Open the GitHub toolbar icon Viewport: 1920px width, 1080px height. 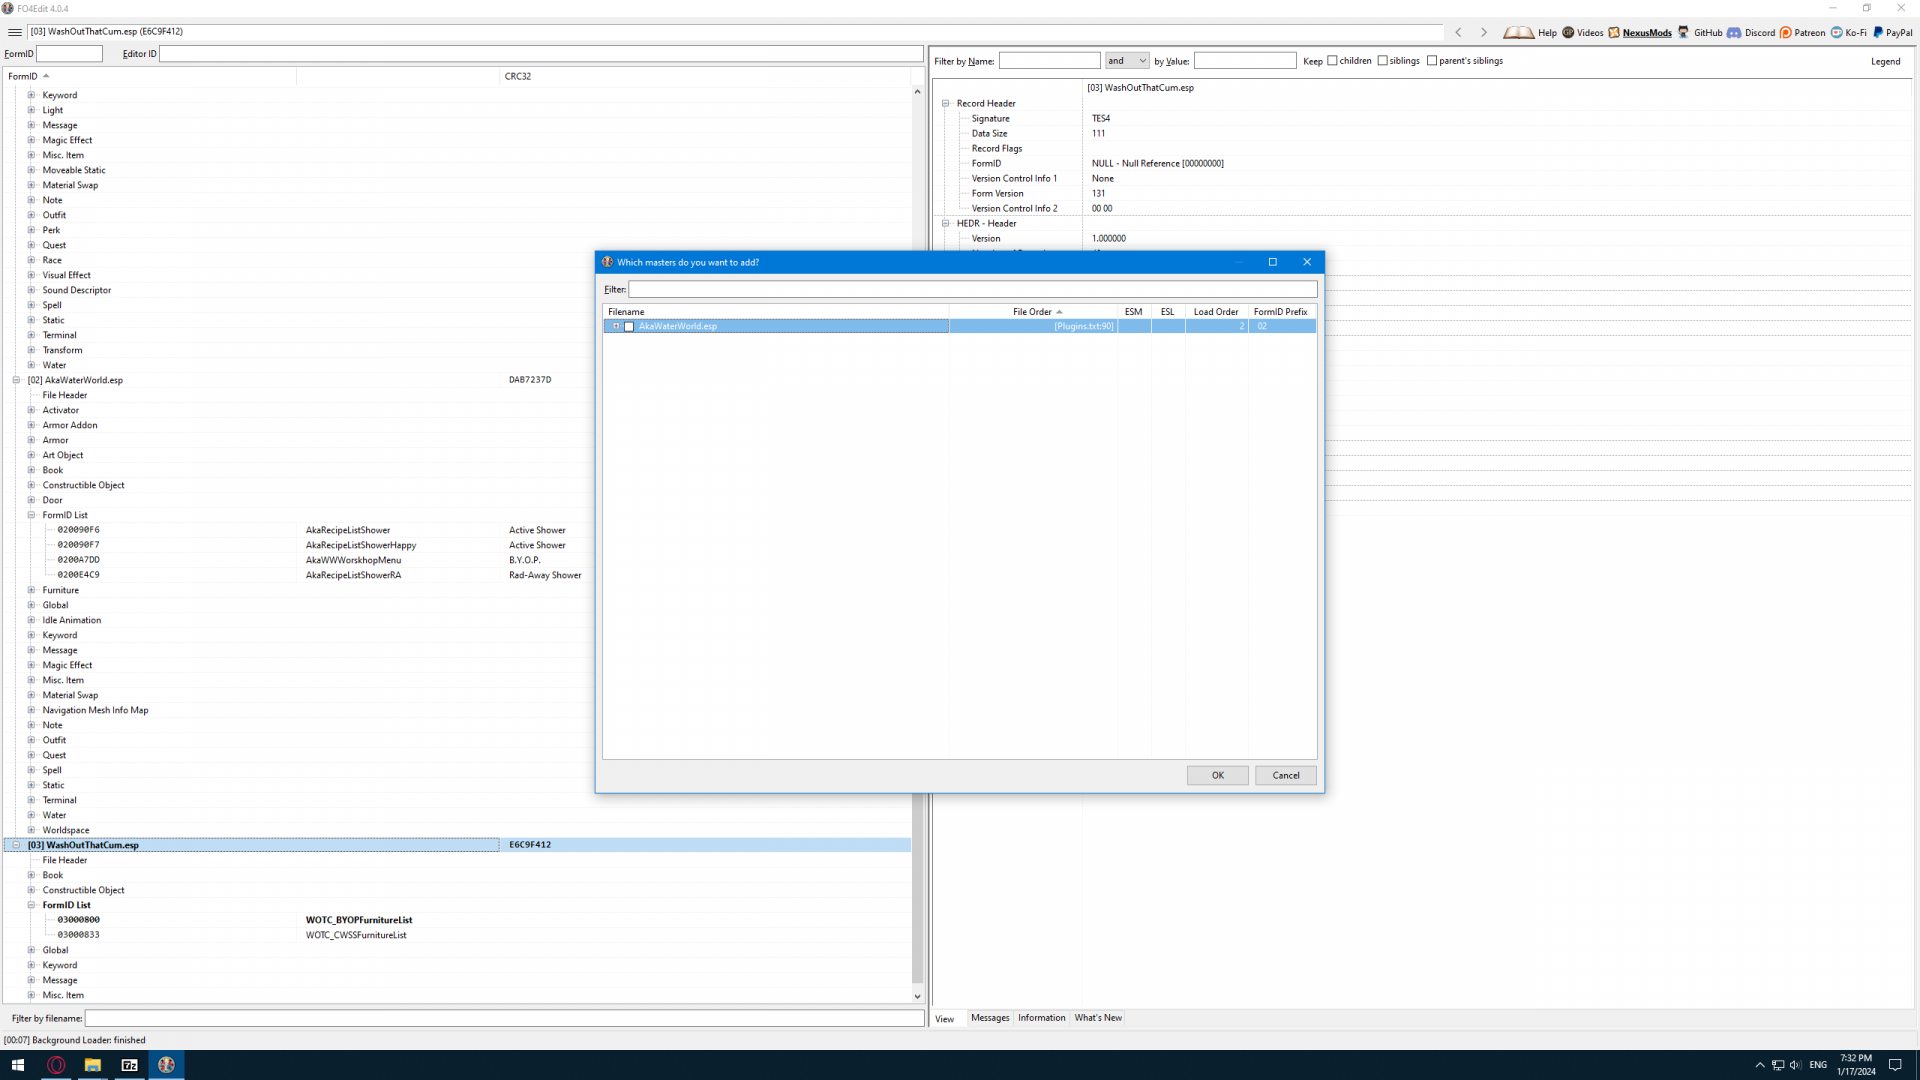click(1684, 32)
